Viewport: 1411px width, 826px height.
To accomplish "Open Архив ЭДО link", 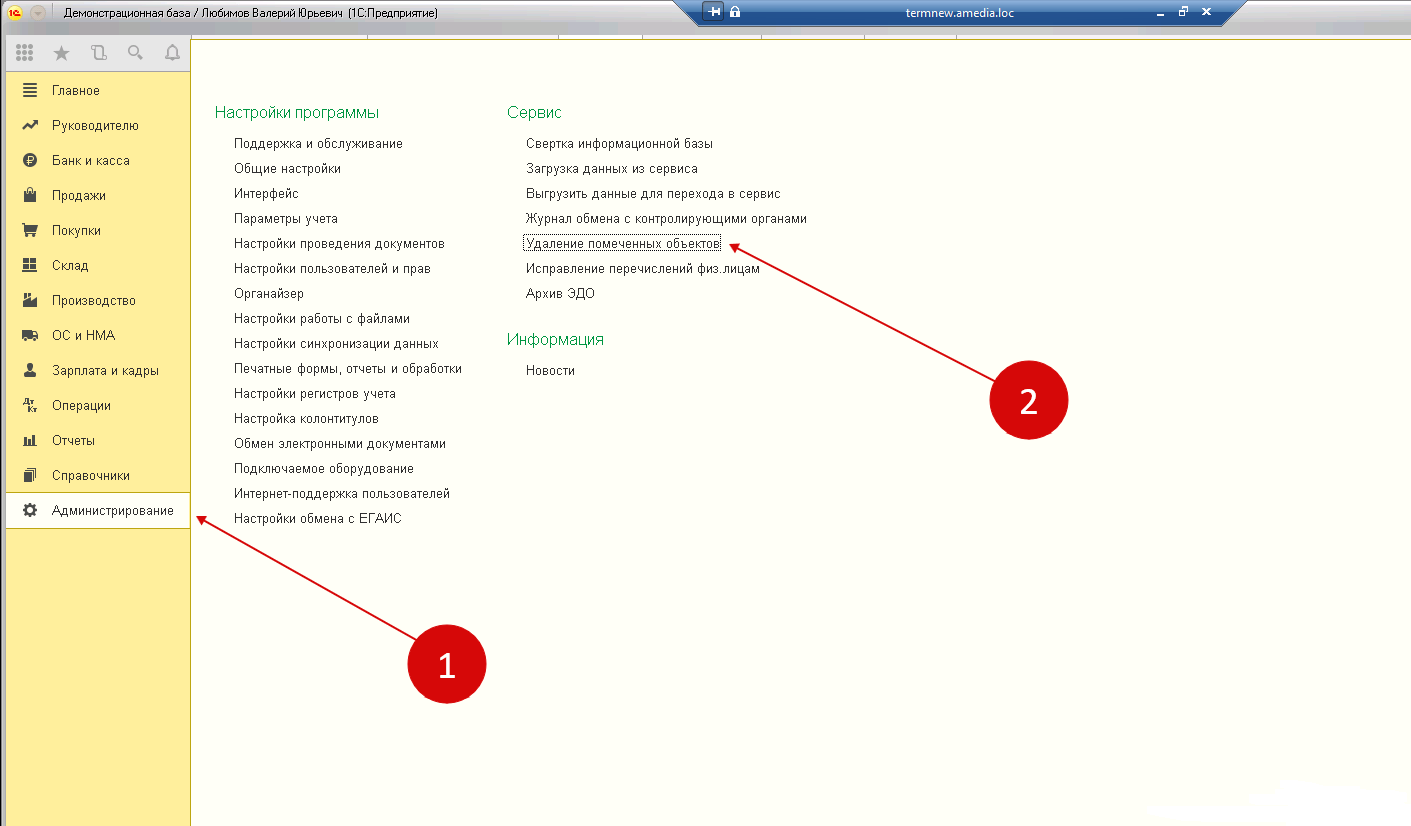I will coord(560,293).
